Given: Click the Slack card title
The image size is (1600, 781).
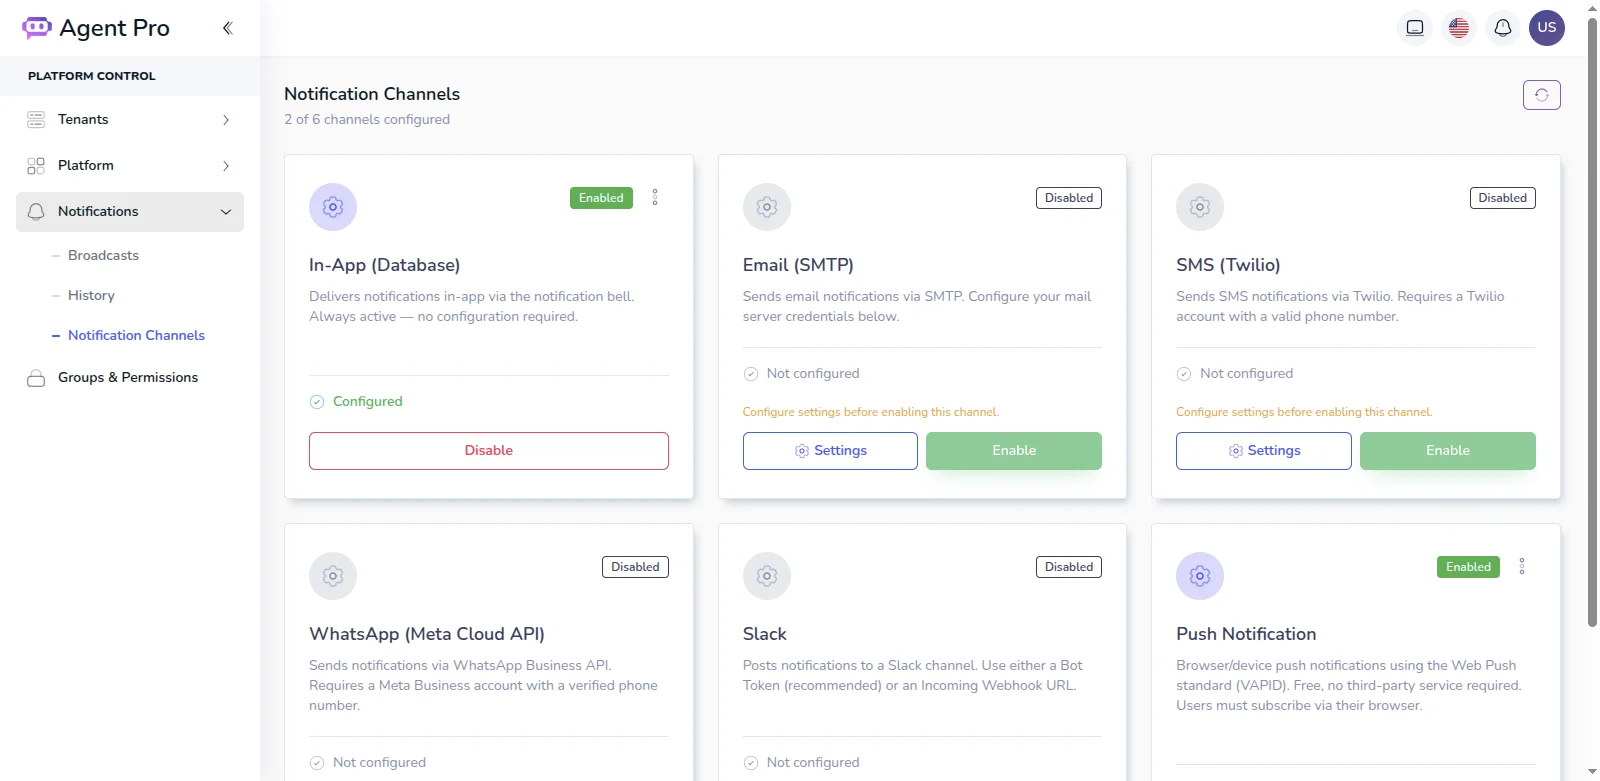Looking at the screenshot, I should pyautogui.click(x=765, y=634).
